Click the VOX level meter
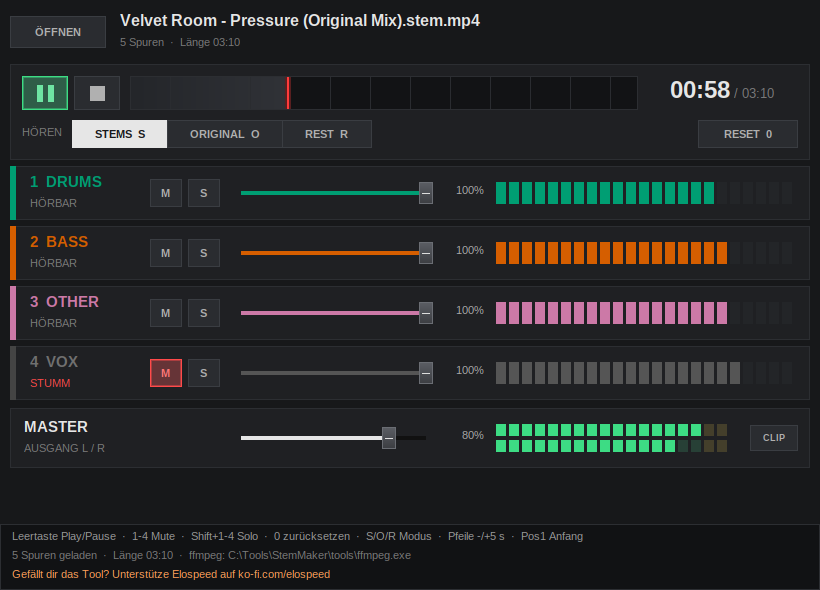The image size is (820, 590). click(644, 373)
